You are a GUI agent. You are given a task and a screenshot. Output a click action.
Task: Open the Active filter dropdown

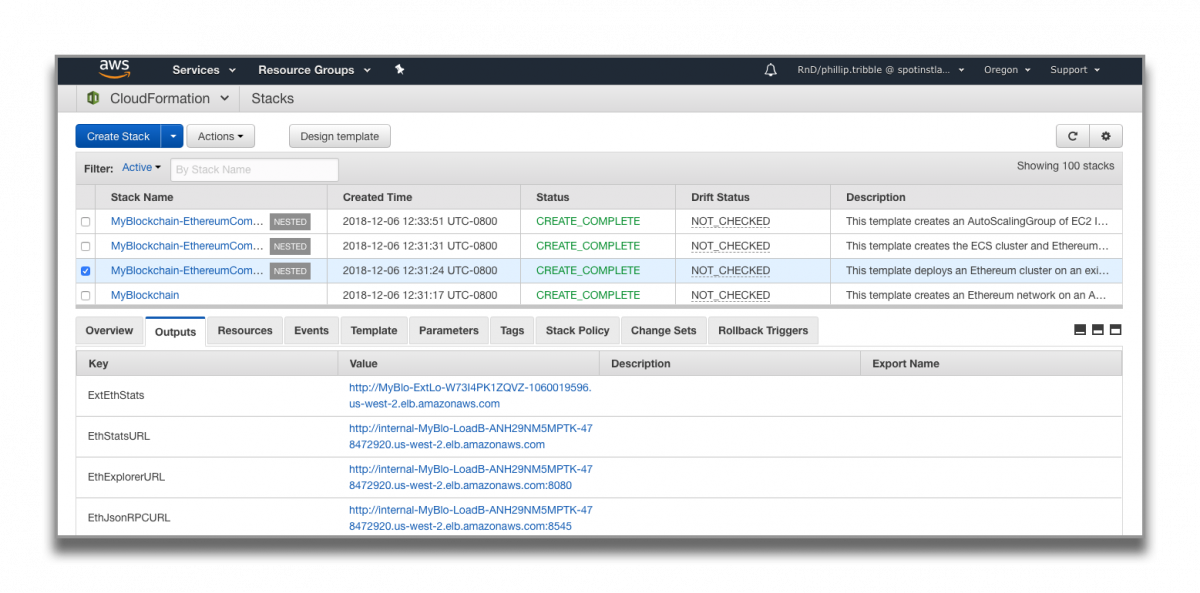pos(141,168)
